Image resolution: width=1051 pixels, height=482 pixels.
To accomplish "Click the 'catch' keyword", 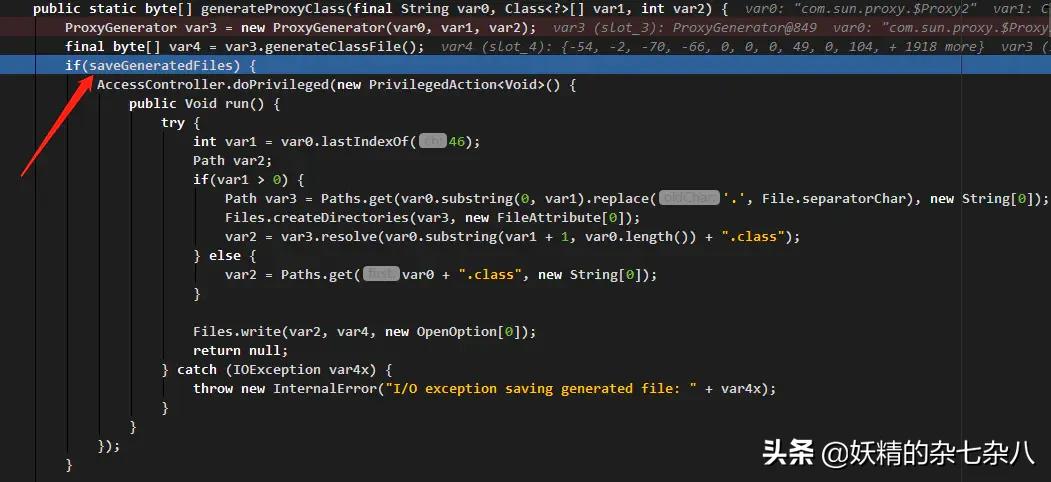I will tap(197, 370).
